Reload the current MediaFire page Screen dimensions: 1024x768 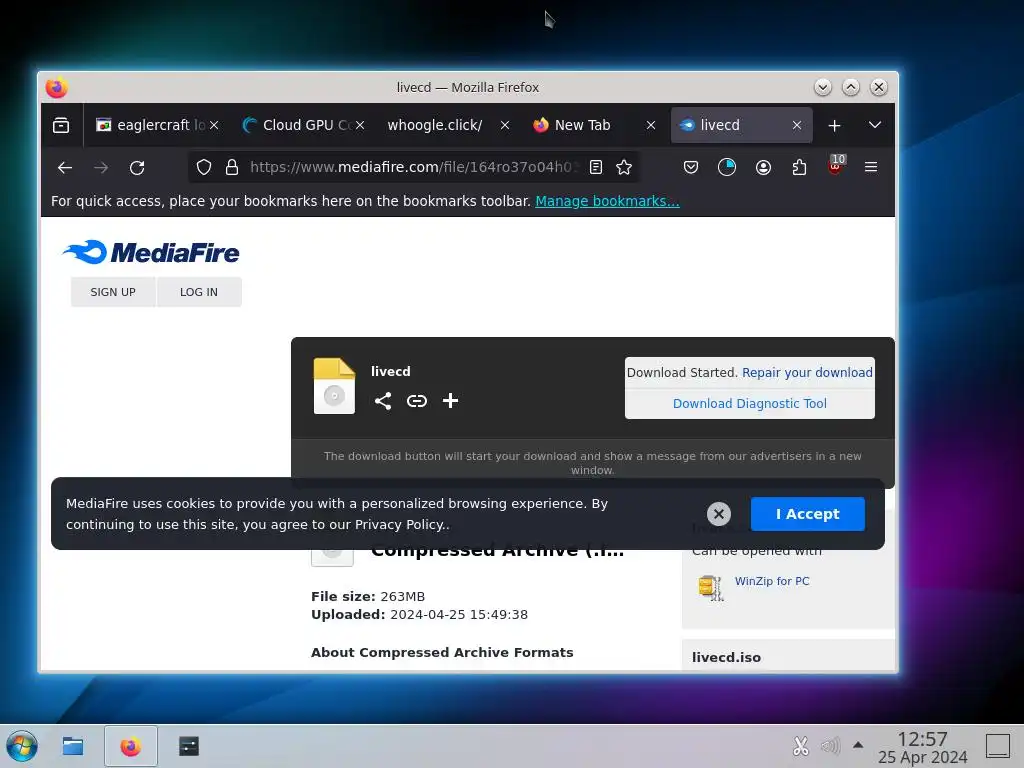point(137,168)
